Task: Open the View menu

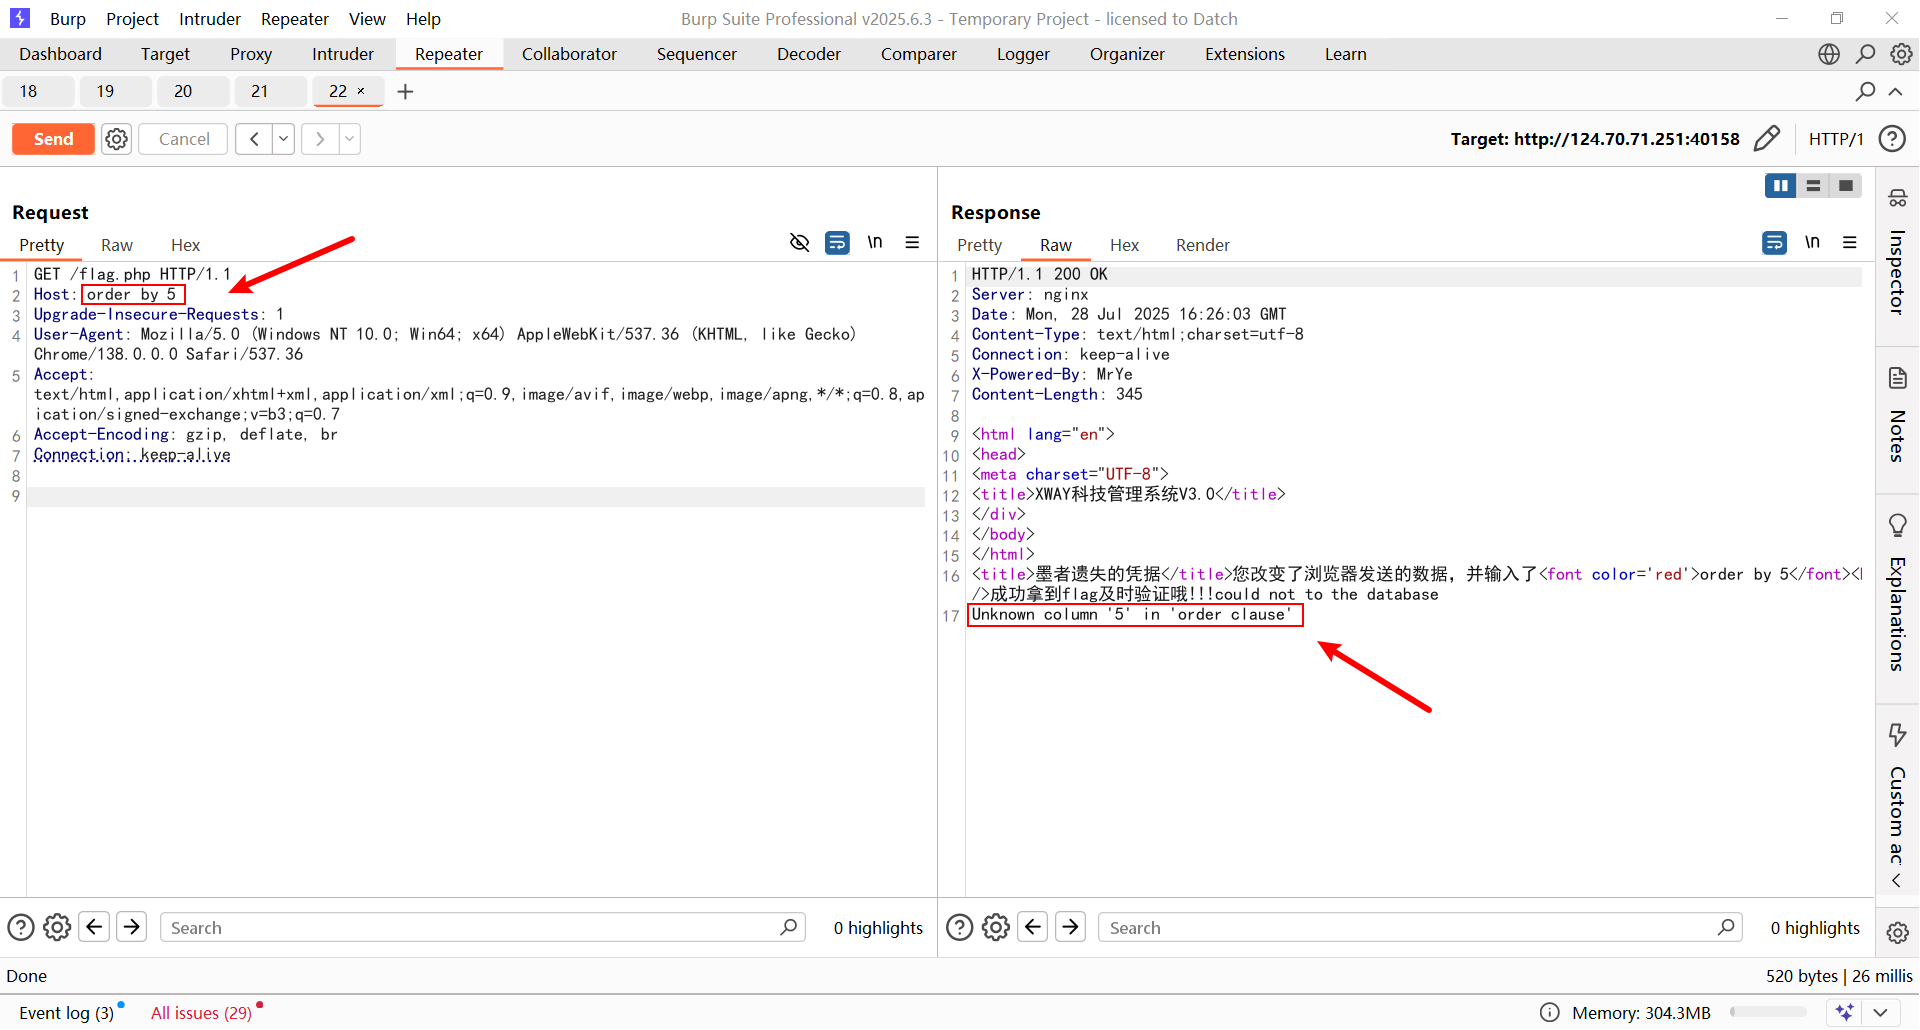Action: pyautogui.click(x=367, y=19)
